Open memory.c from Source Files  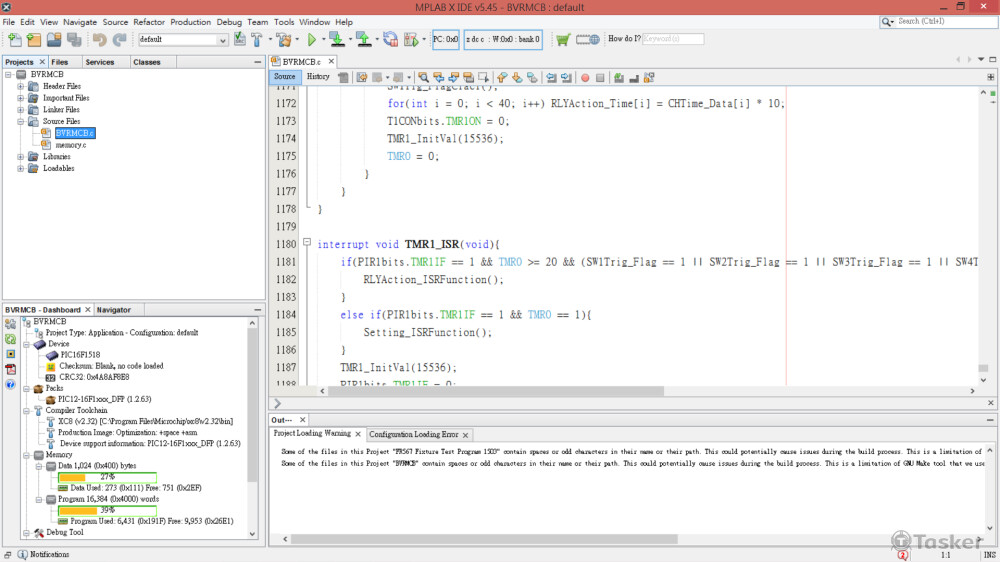(x=70, y=145)
